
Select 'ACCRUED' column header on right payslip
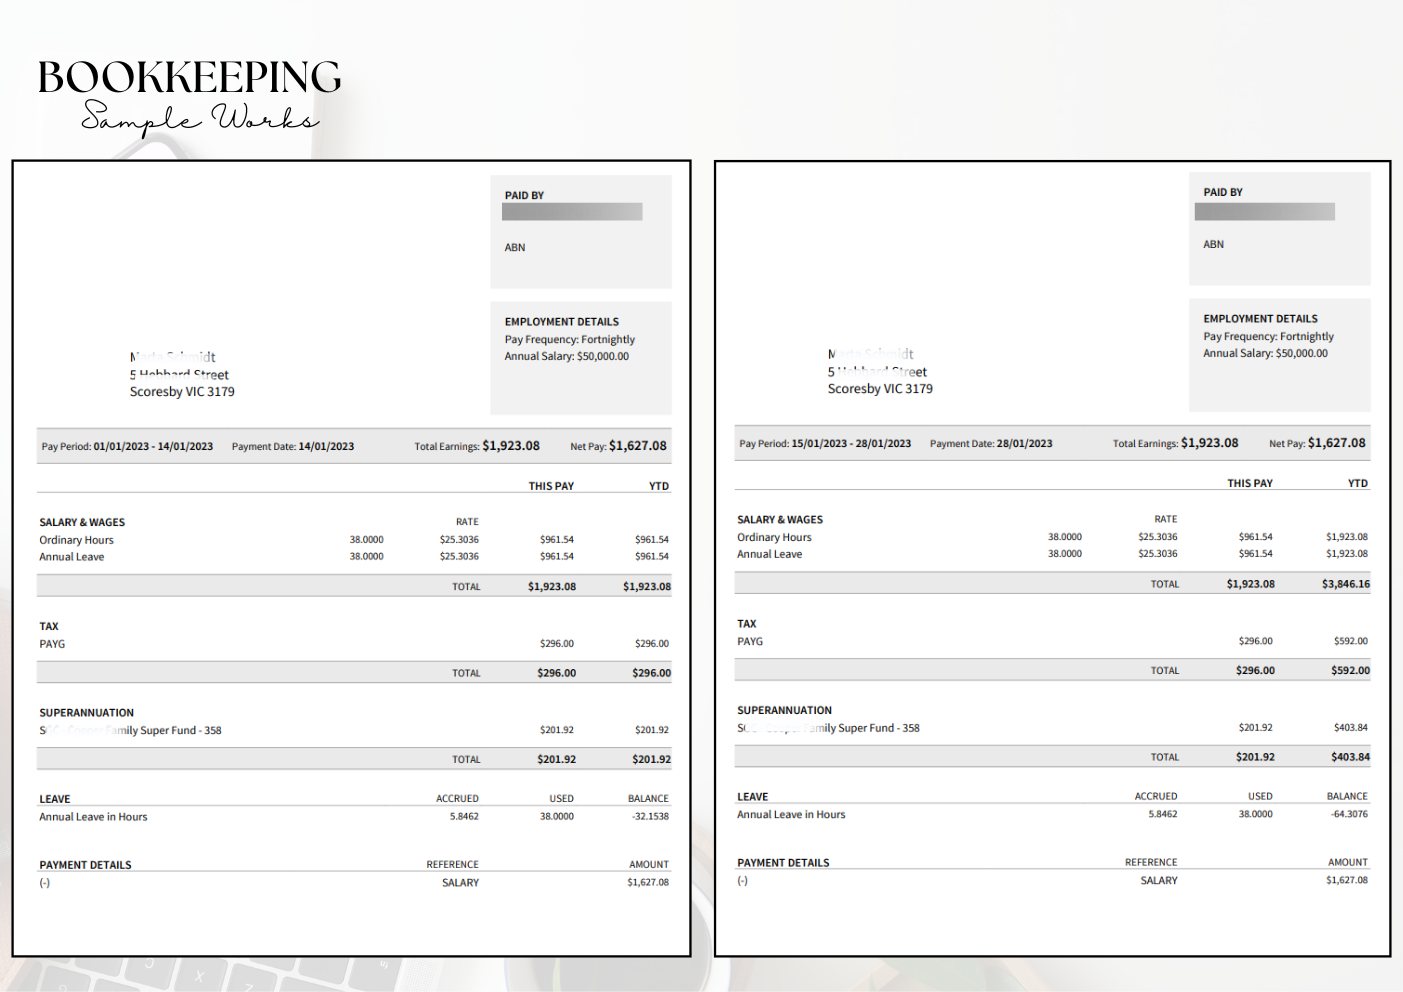pos(1156,797)
